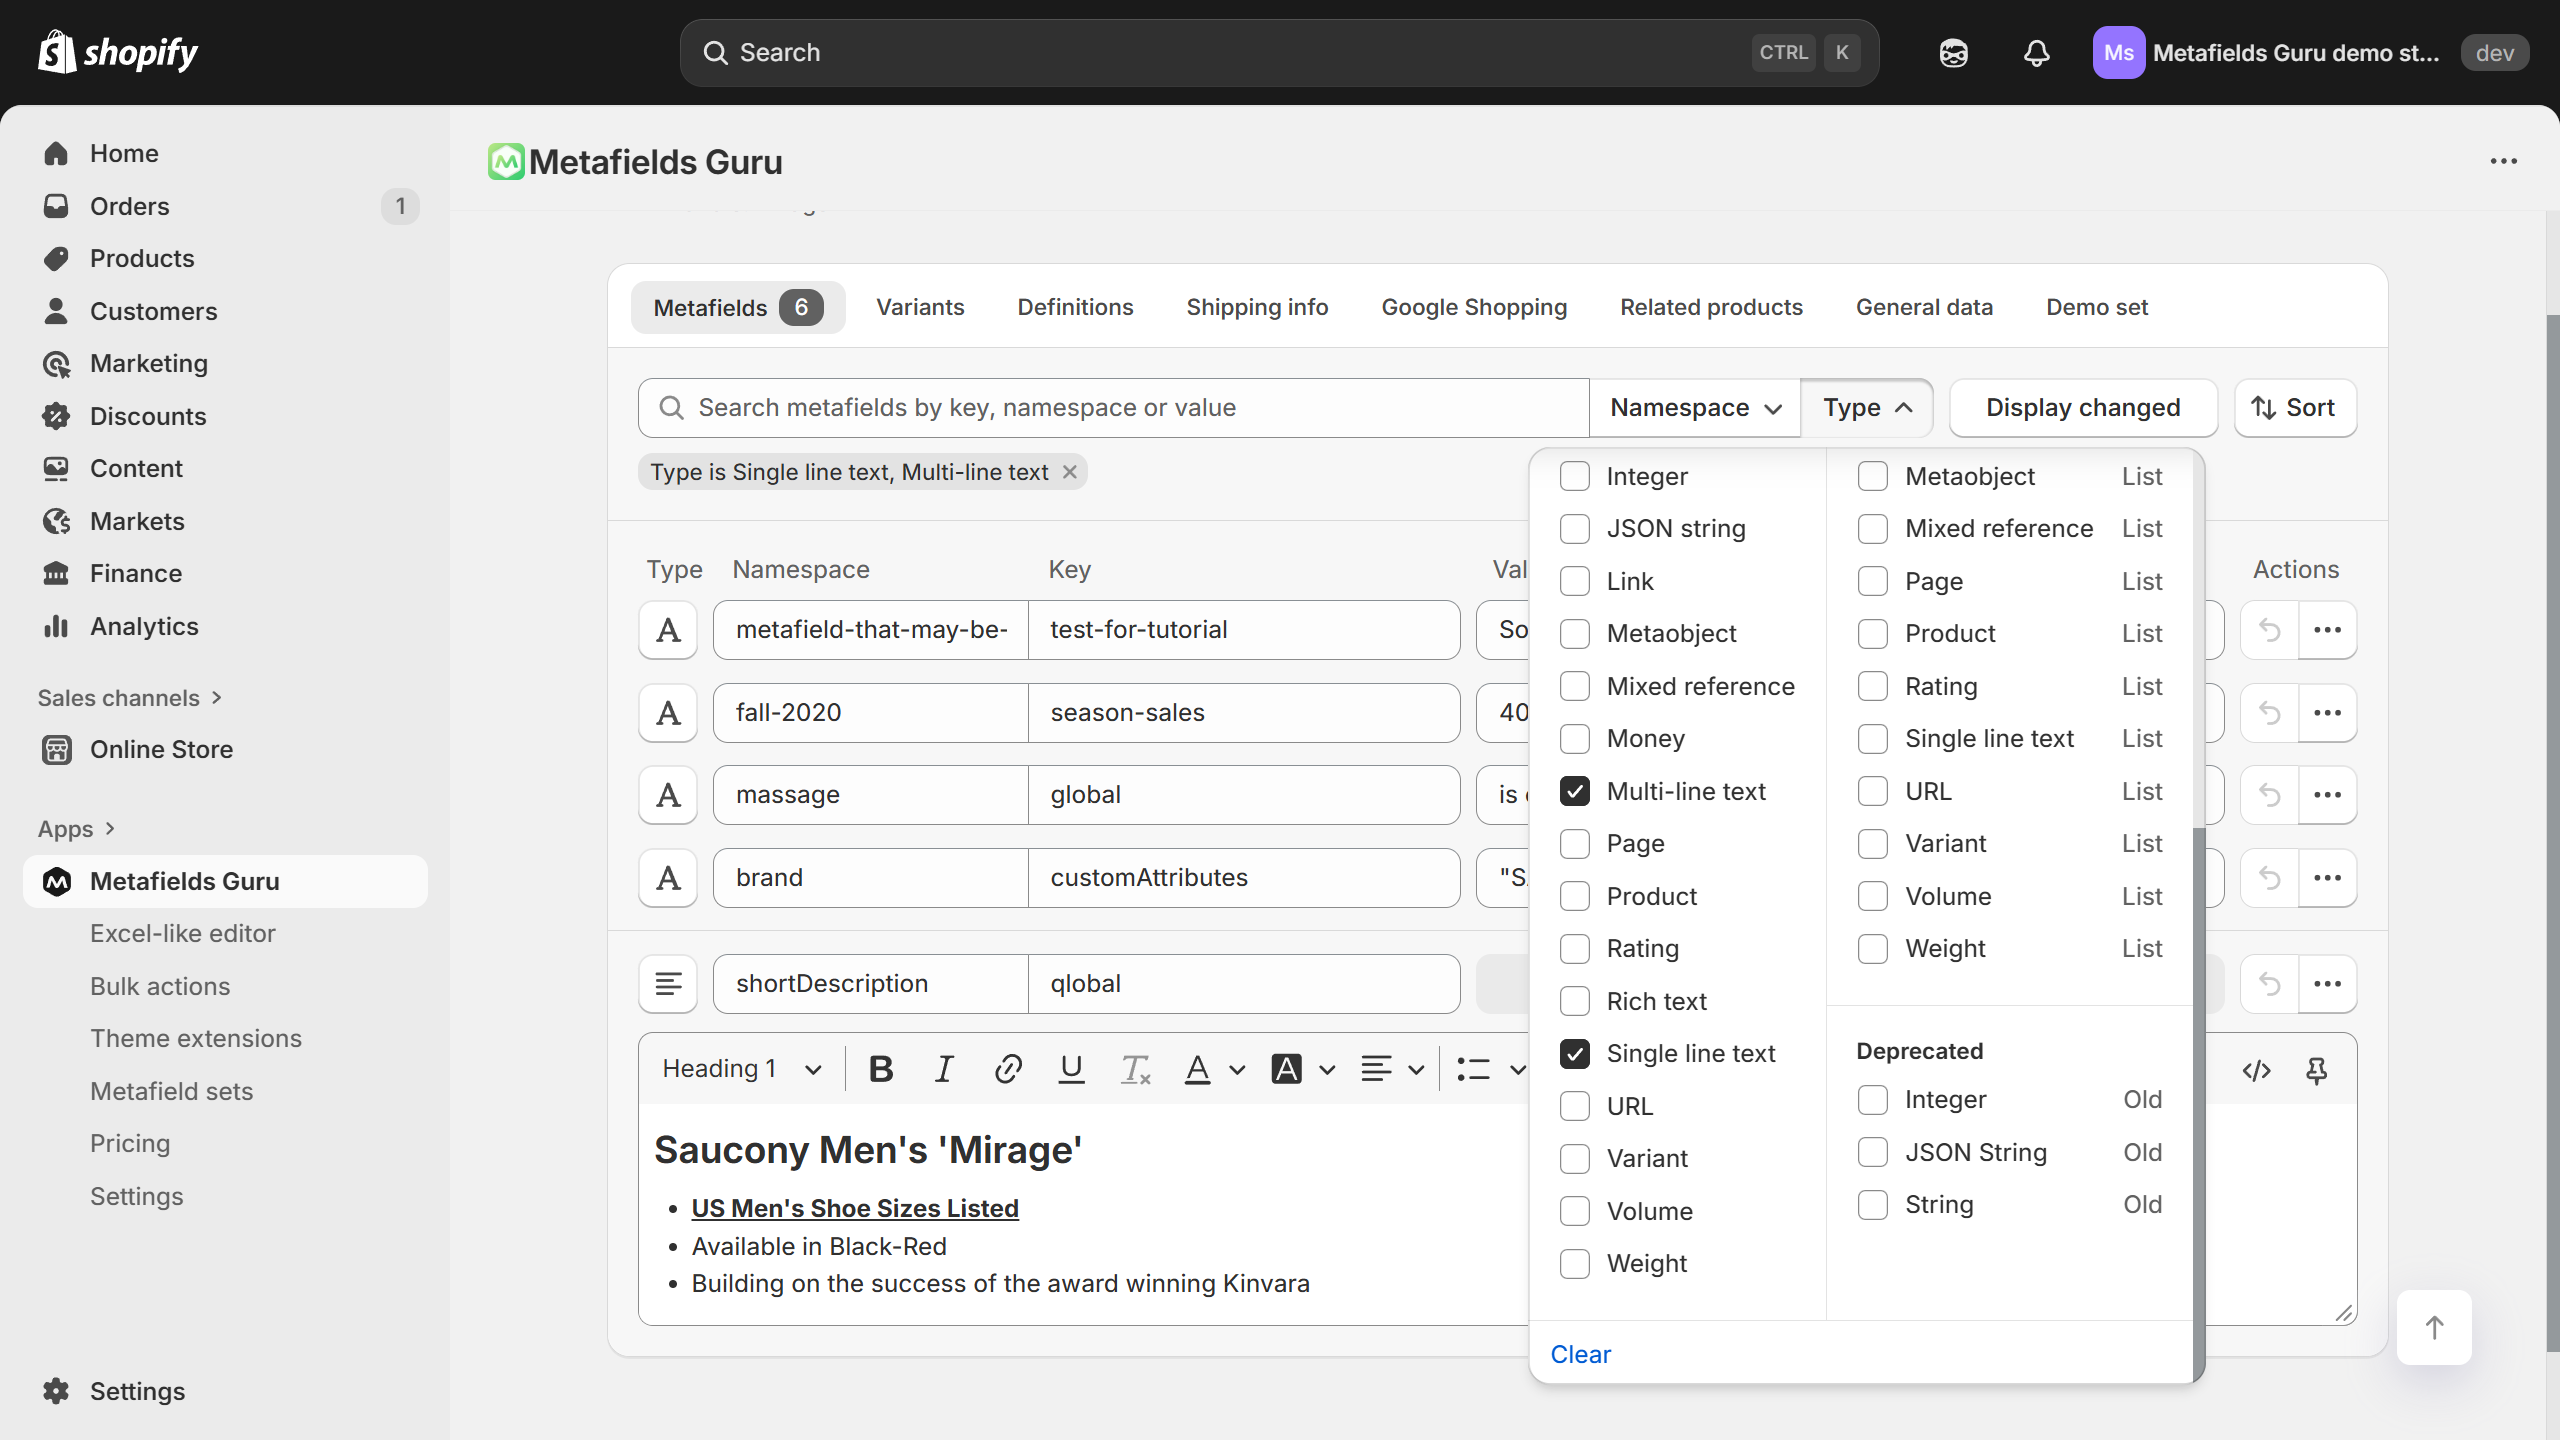The height and width of the screenshot is (1440, 2560).
Task: Click the pin icon in editor toolbar
Action: 2316,1071
